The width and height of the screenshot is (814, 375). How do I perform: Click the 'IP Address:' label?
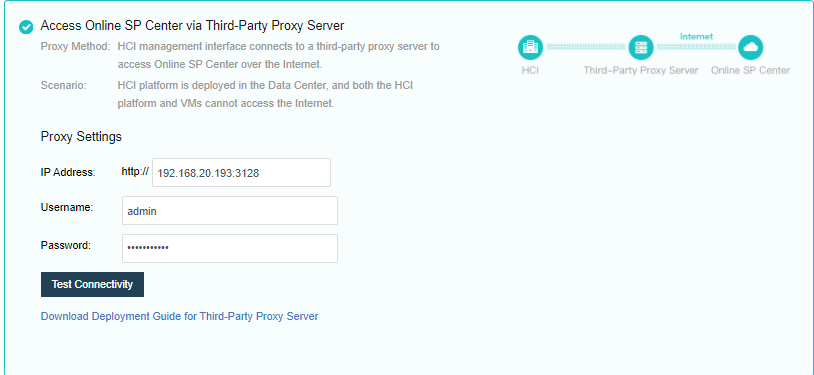[x=68, y=172]
